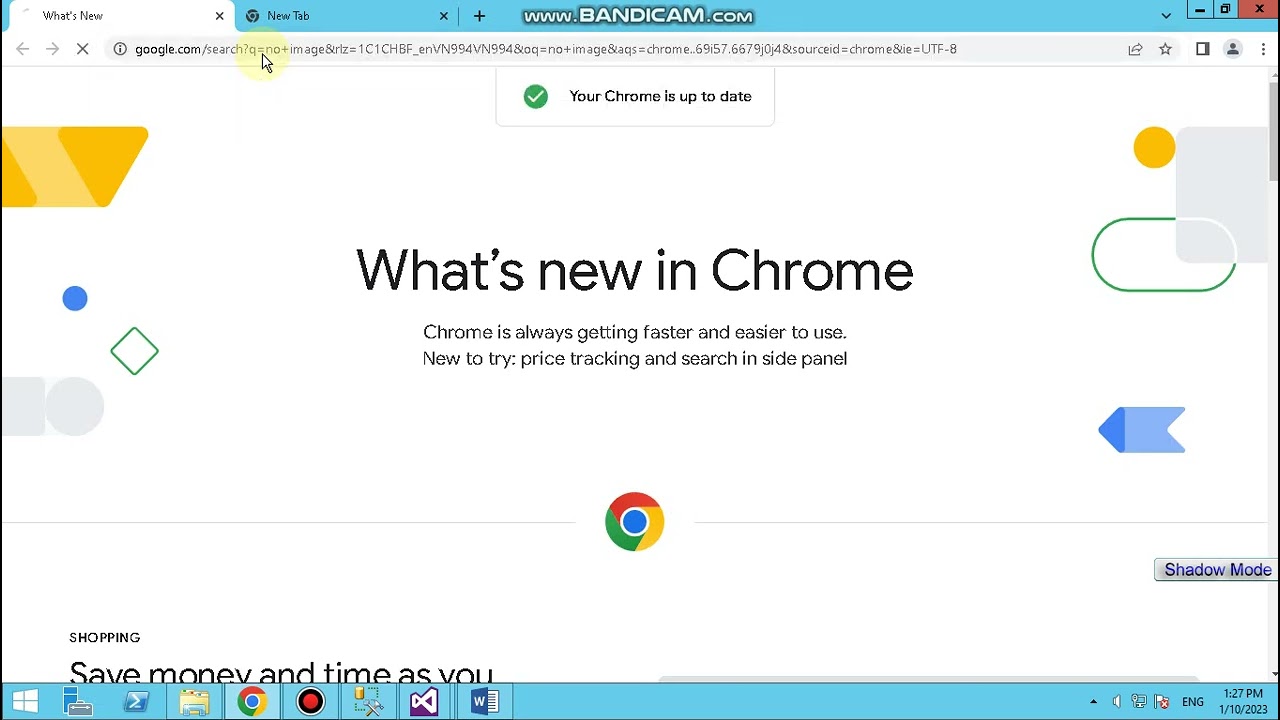The width and height of the screenshot is (1280, 720).
Task: Open File Explorer from the taskbar
Action: tap(194, 702)
